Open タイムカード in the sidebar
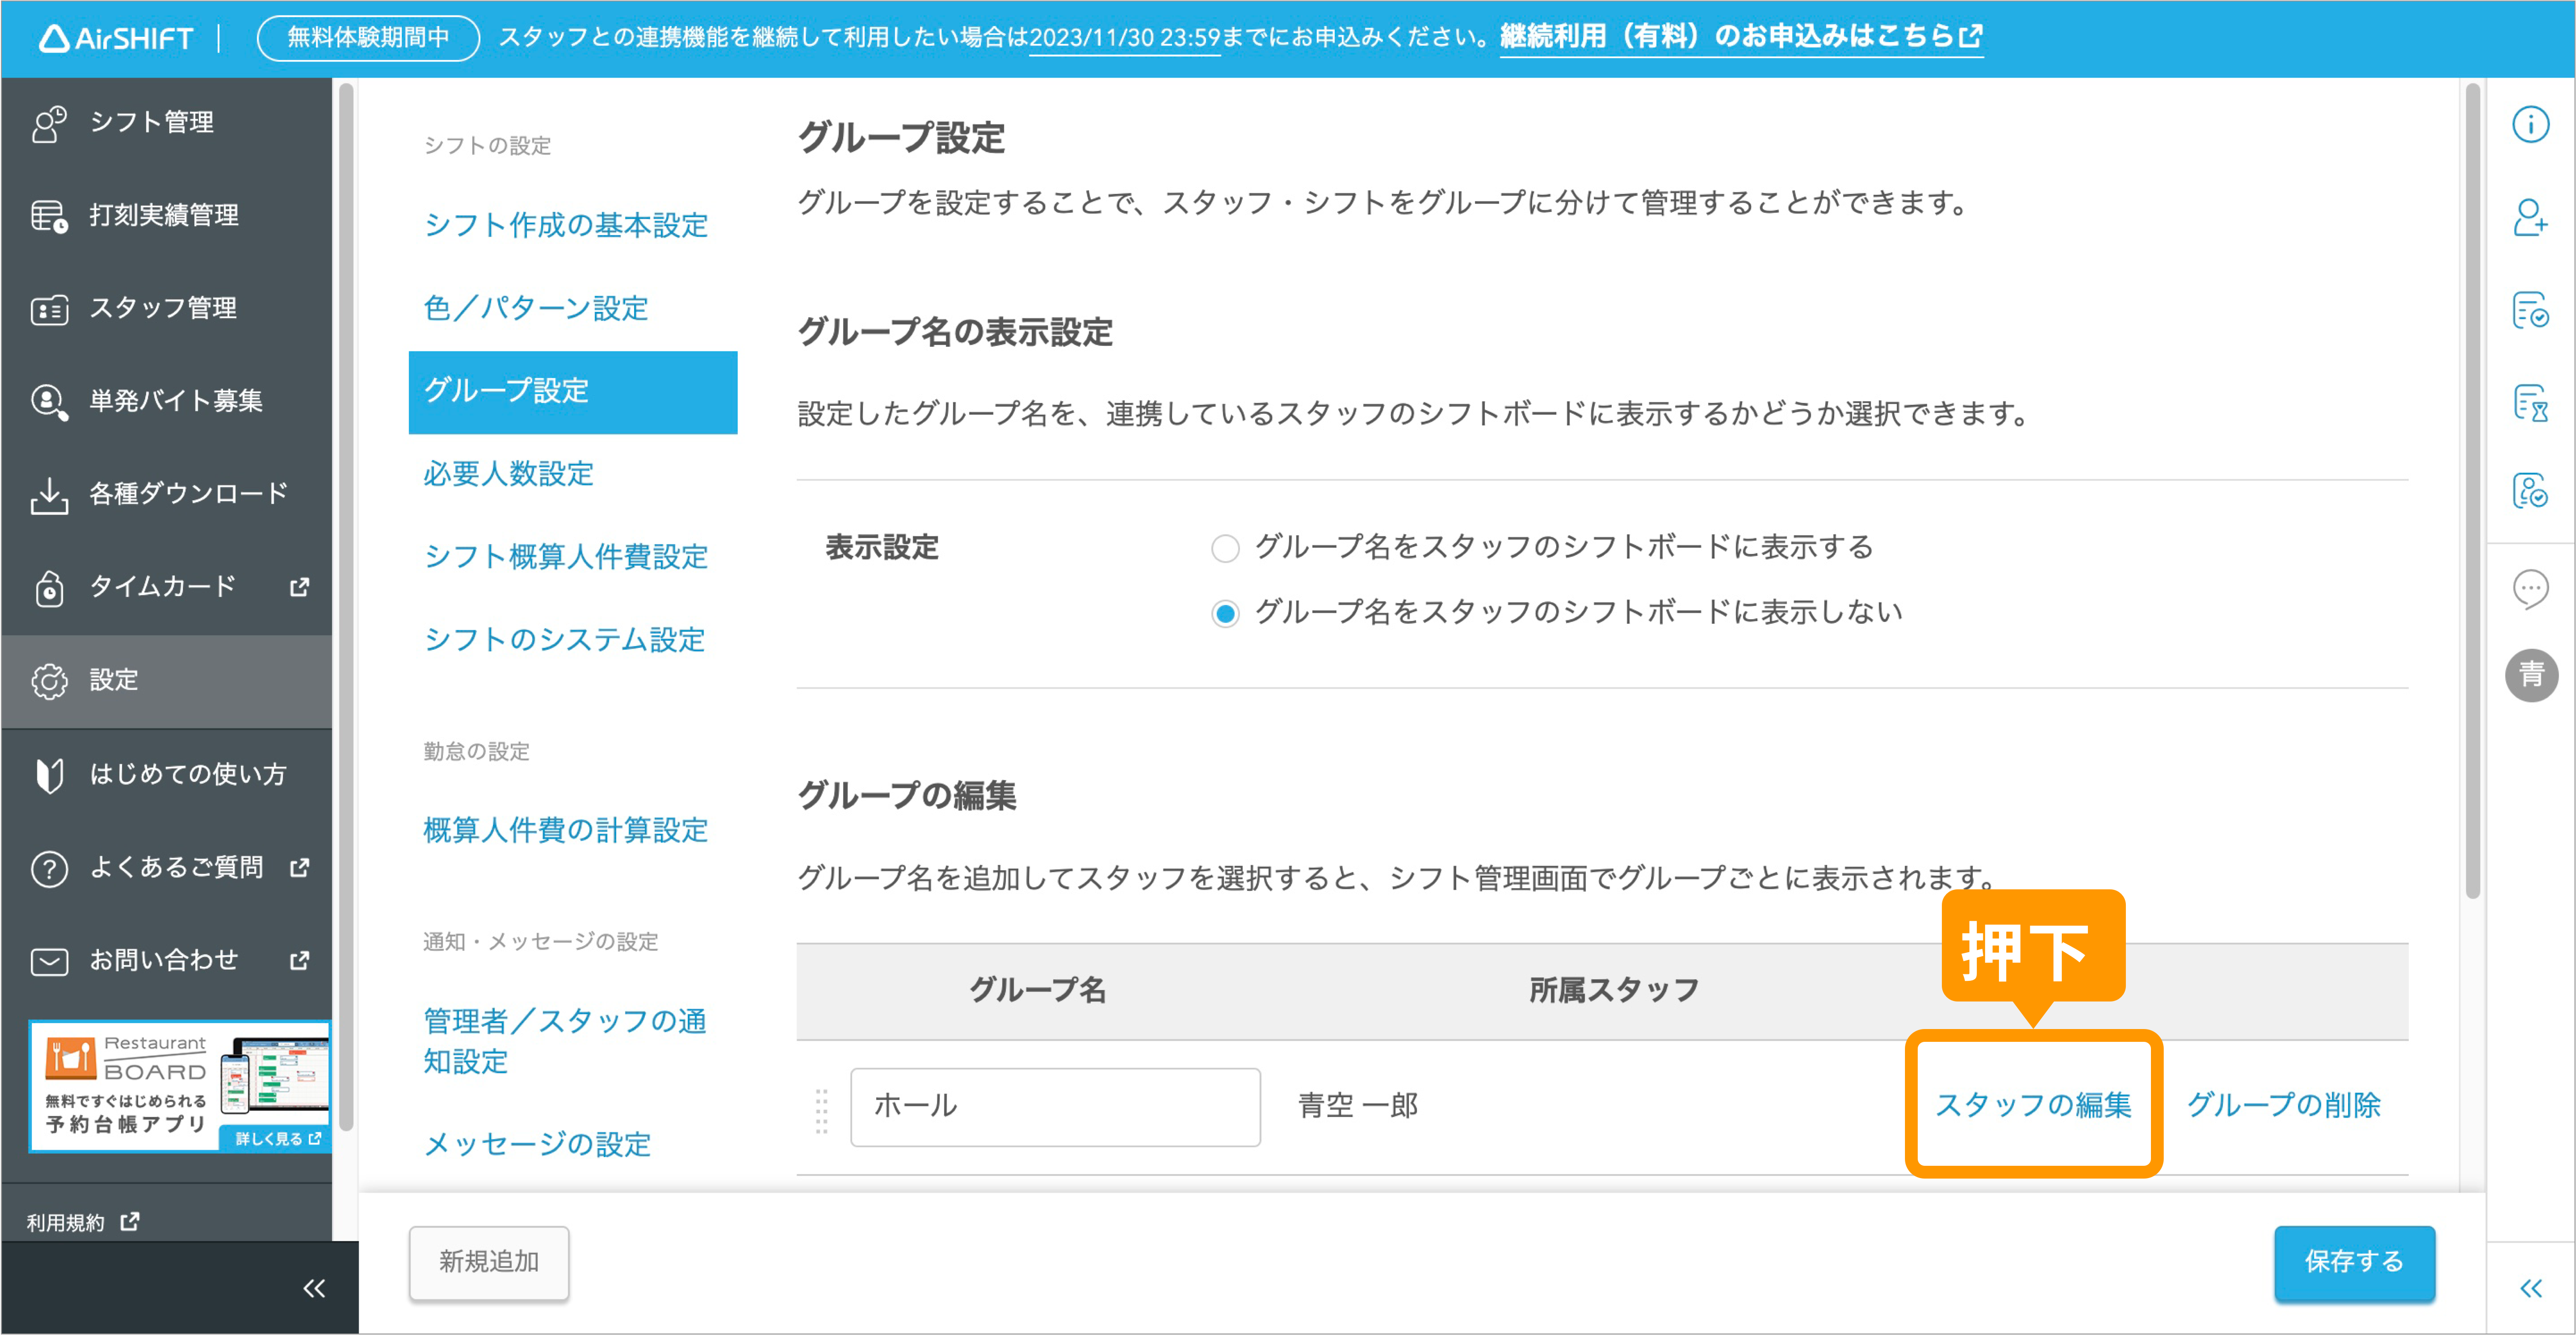 (x=166, y=587)
